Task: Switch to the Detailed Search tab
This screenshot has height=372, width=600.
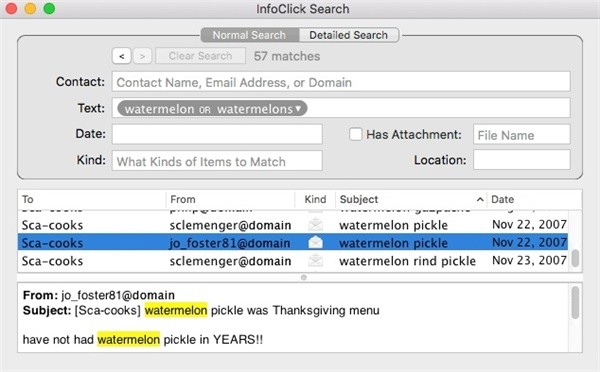Action: click(x=349, y=35)
